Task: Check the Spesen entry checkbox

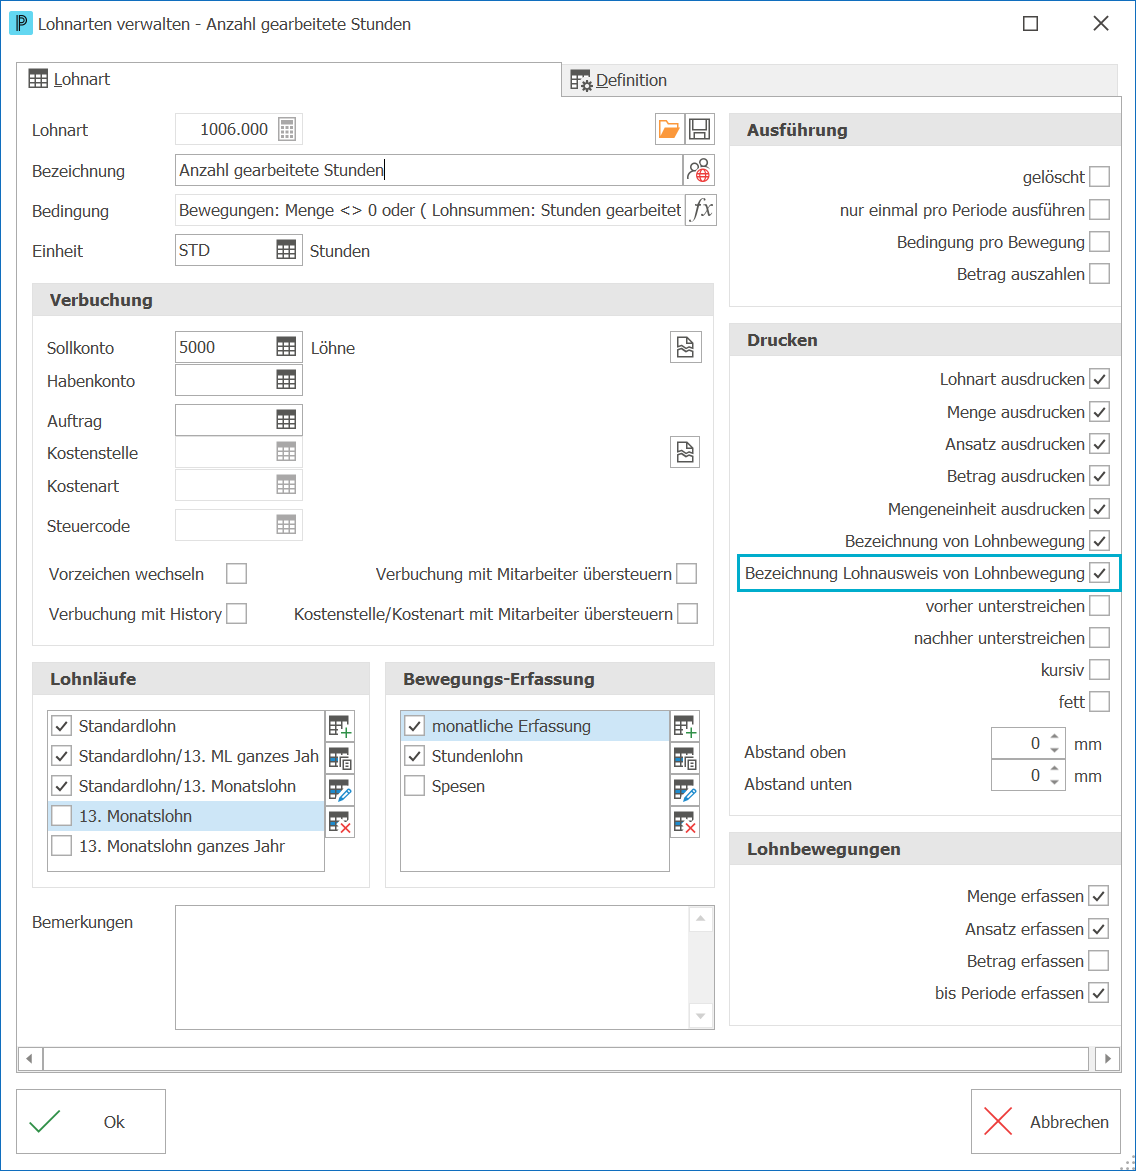Action: pos(415,786)
